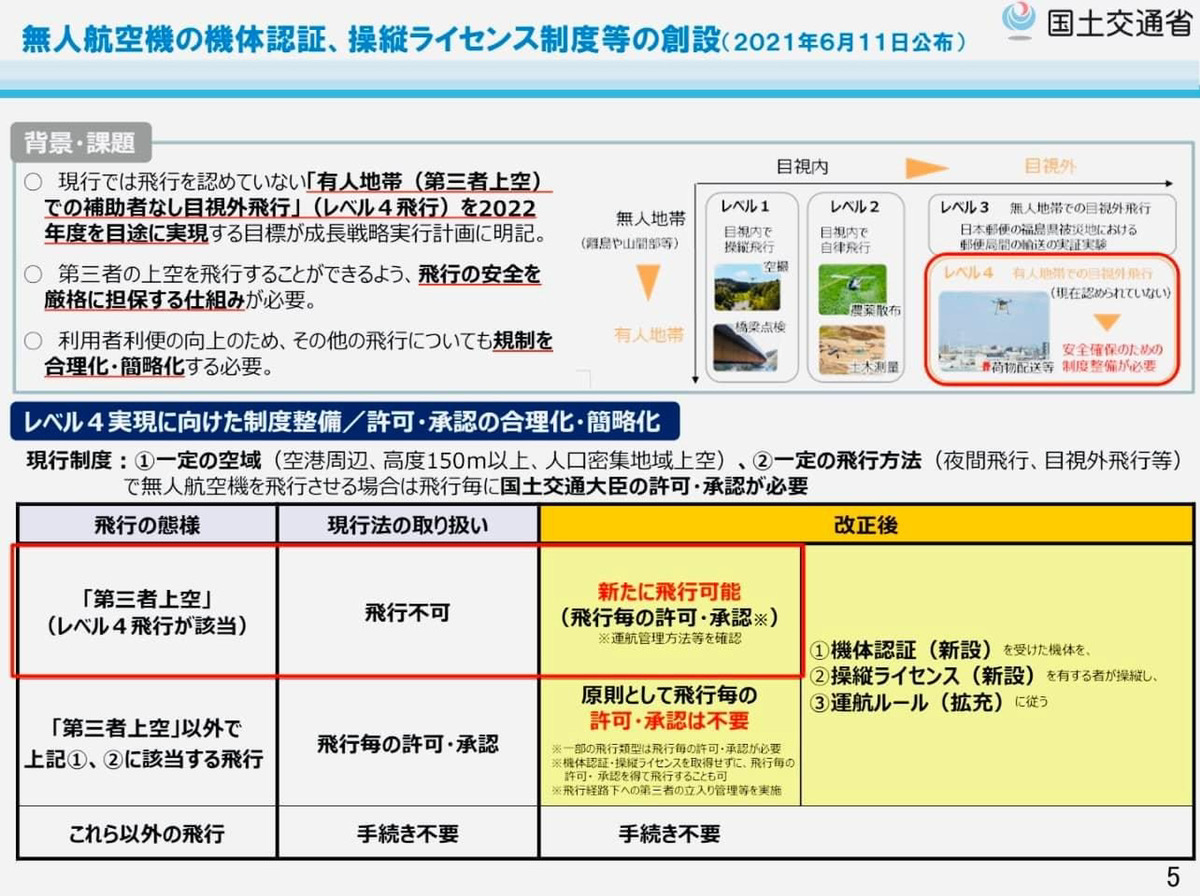Click the page number 5
Viewport: 1200px width, 896px height.
click(x=1172, y=877)
